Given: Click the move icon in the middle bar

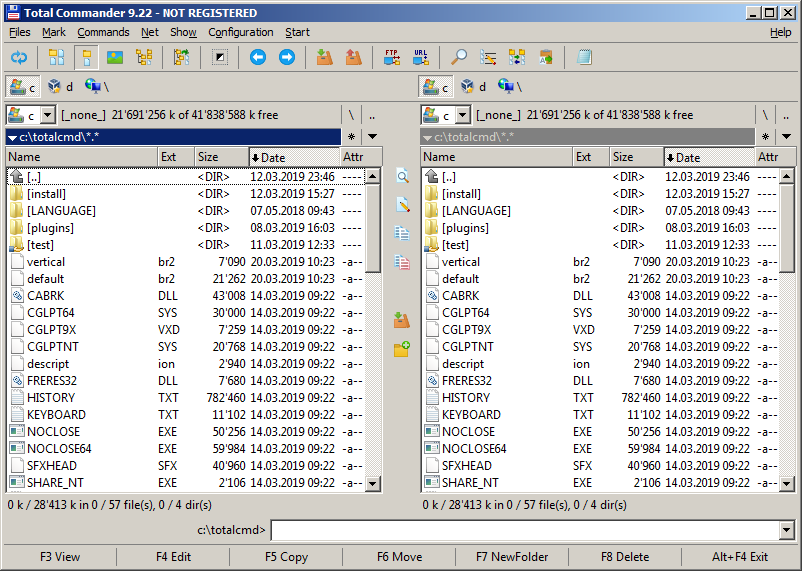Looking at the screenshot, I should click(403, 262).
